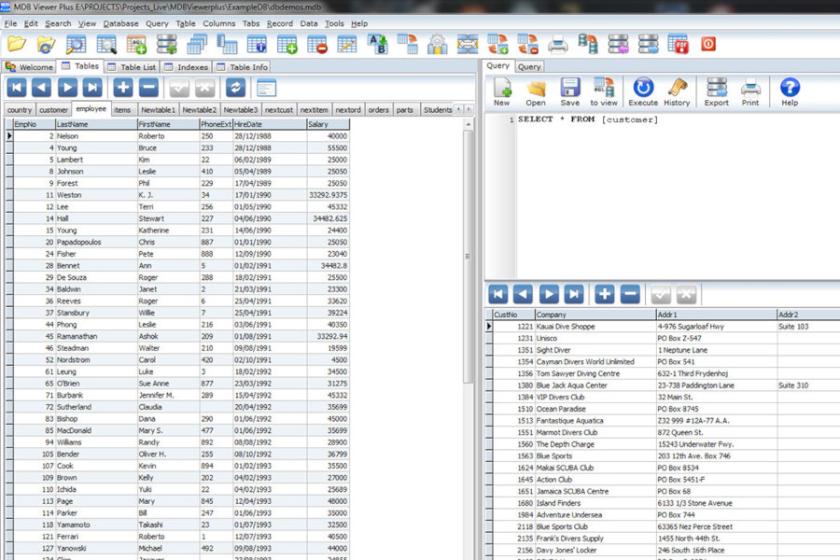The image size is (840, 560).
Task: Click the stacked tables copy icon
Action: 197,44
